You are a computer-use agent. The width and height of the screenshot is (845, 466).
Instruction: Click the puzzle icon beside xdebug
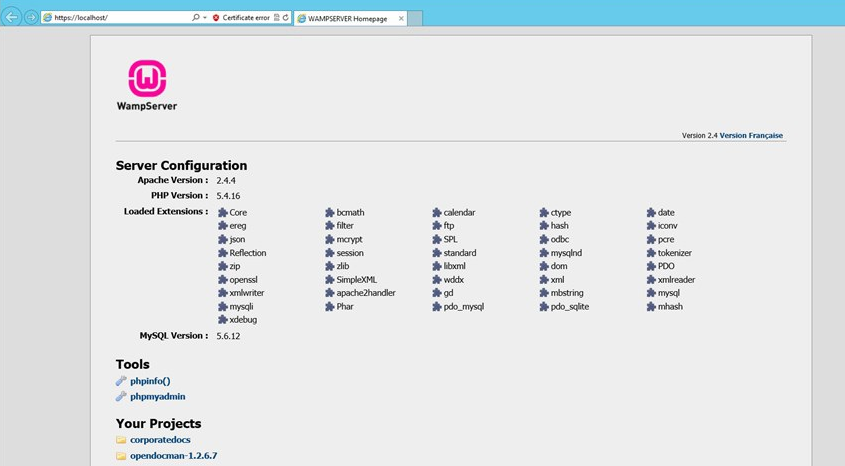pyautogui.click(x=223, y=320)
